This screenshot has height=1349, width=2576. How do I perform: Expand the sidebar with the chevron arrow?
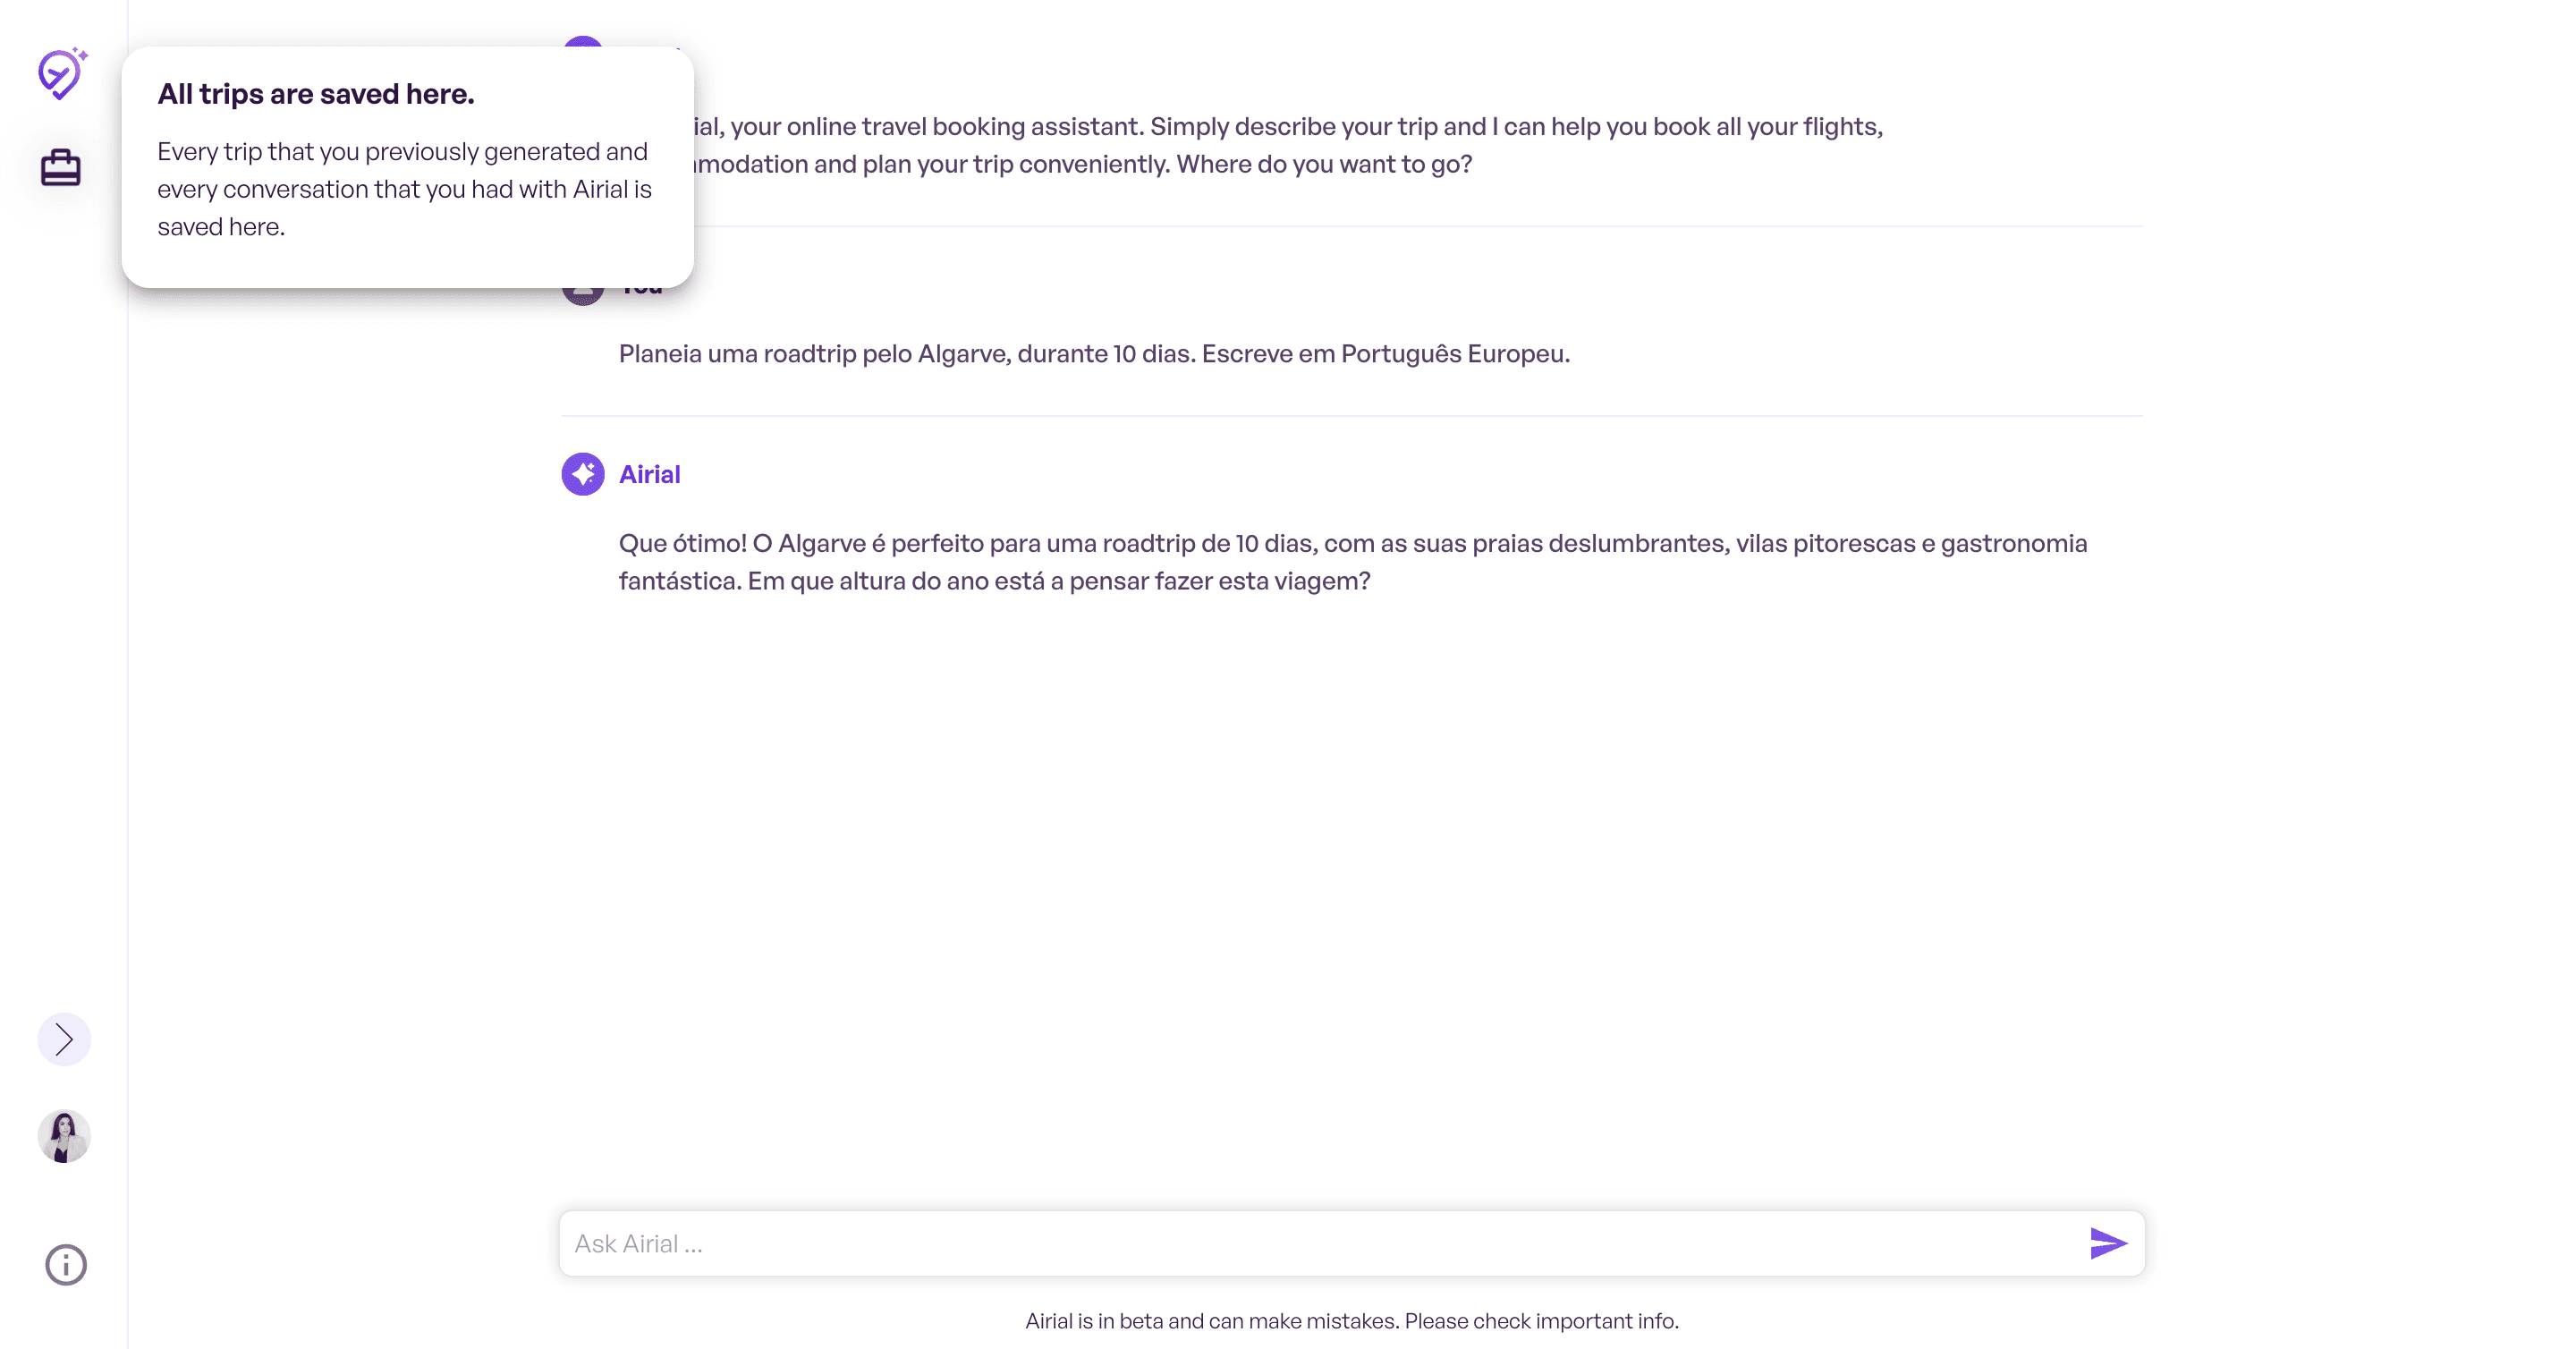click(64, 1039)
